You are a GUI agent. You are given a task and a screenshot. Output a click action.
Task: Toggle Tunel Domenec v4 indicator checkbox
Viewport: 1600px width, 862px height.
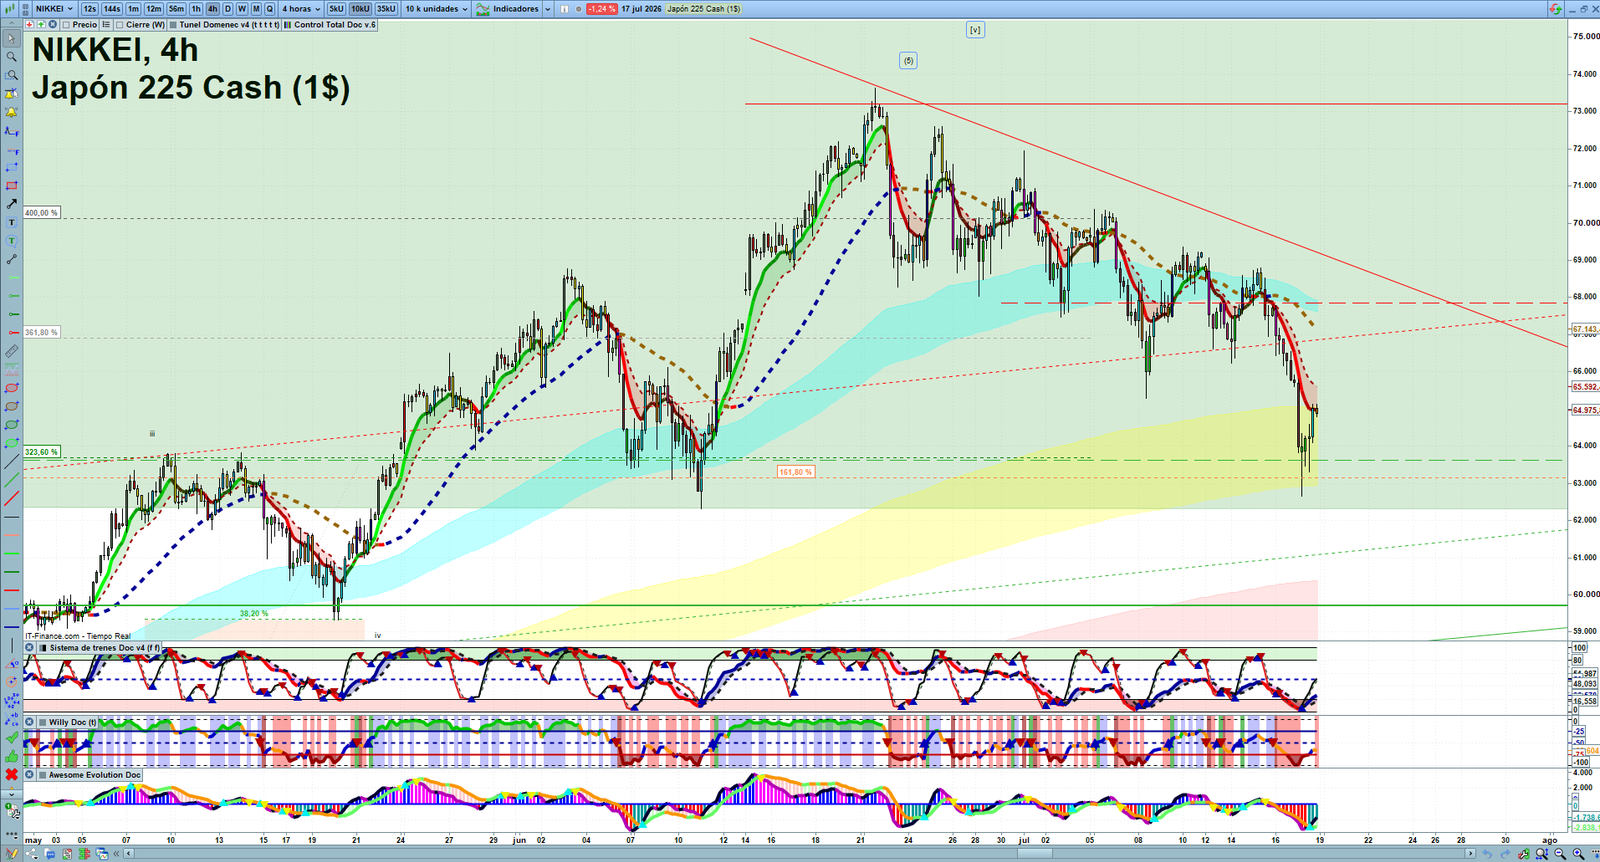(173, 24)
